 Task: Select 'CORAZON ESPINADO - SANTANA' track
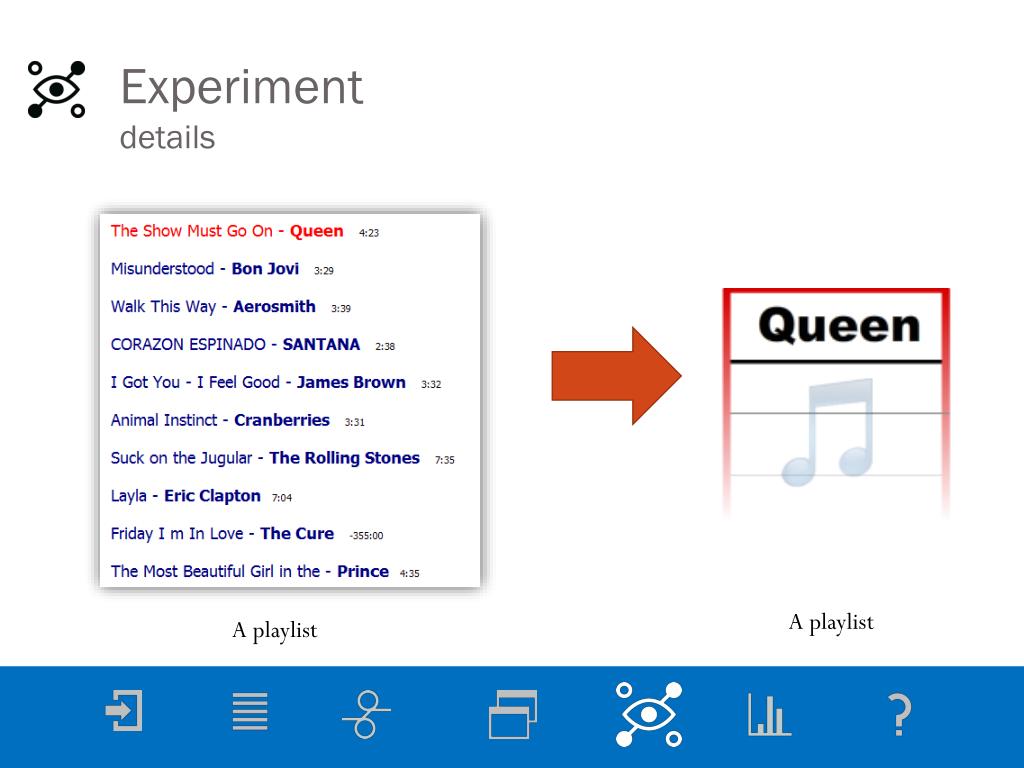pyautogui.click(x=235, y=345)
